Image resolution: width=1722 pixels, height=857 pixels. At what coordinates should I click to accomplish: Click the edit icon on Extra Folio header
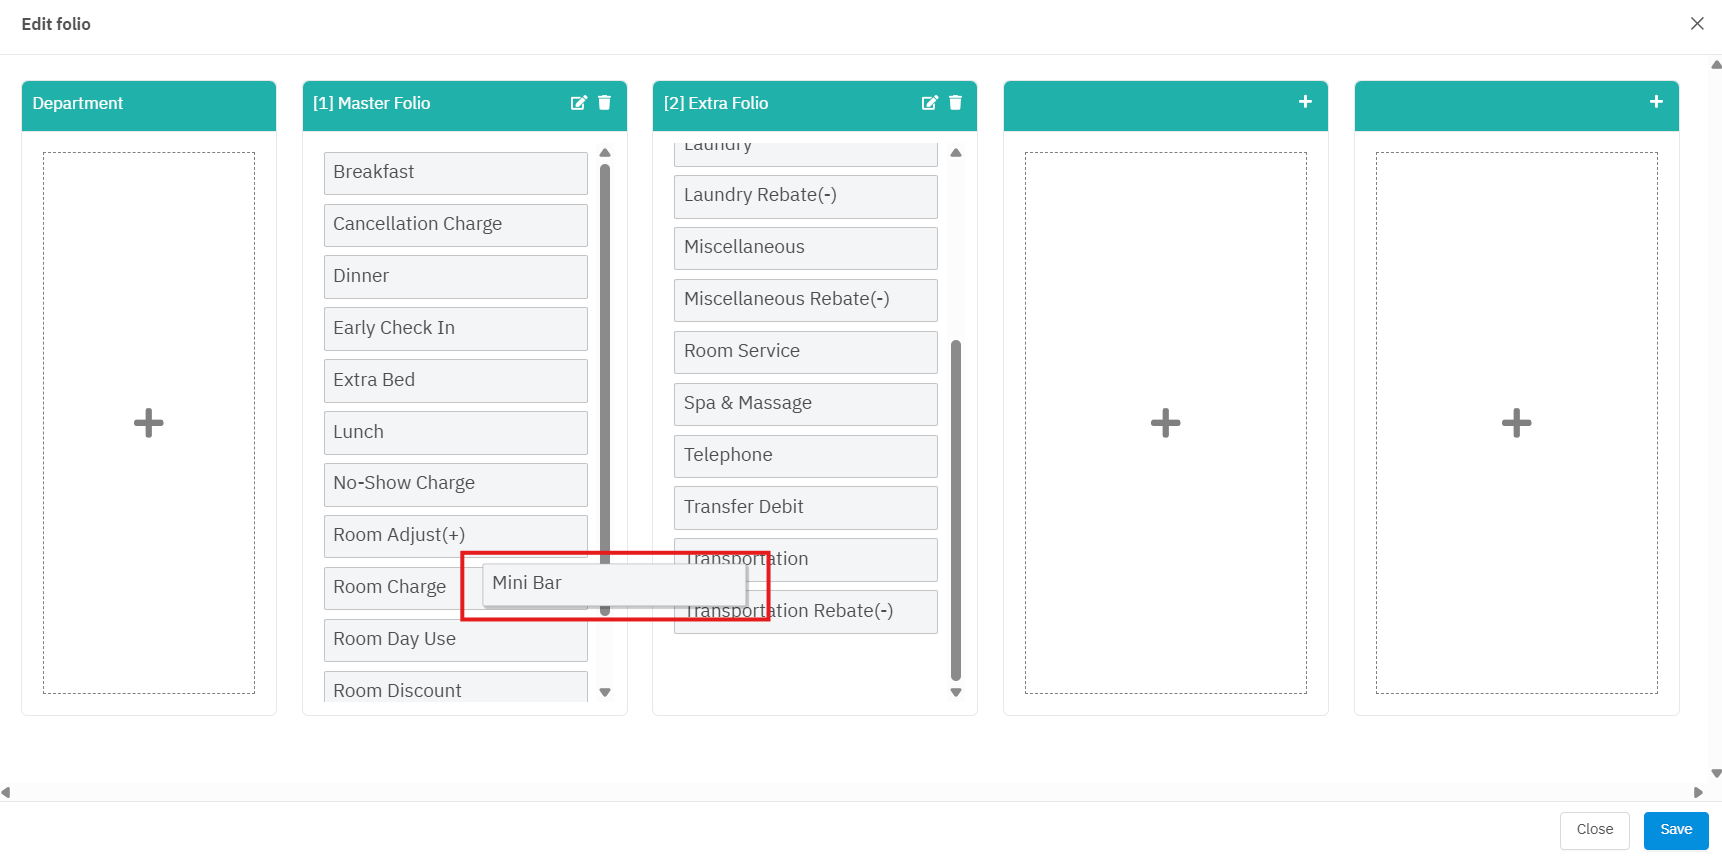[x=929, y=103]
